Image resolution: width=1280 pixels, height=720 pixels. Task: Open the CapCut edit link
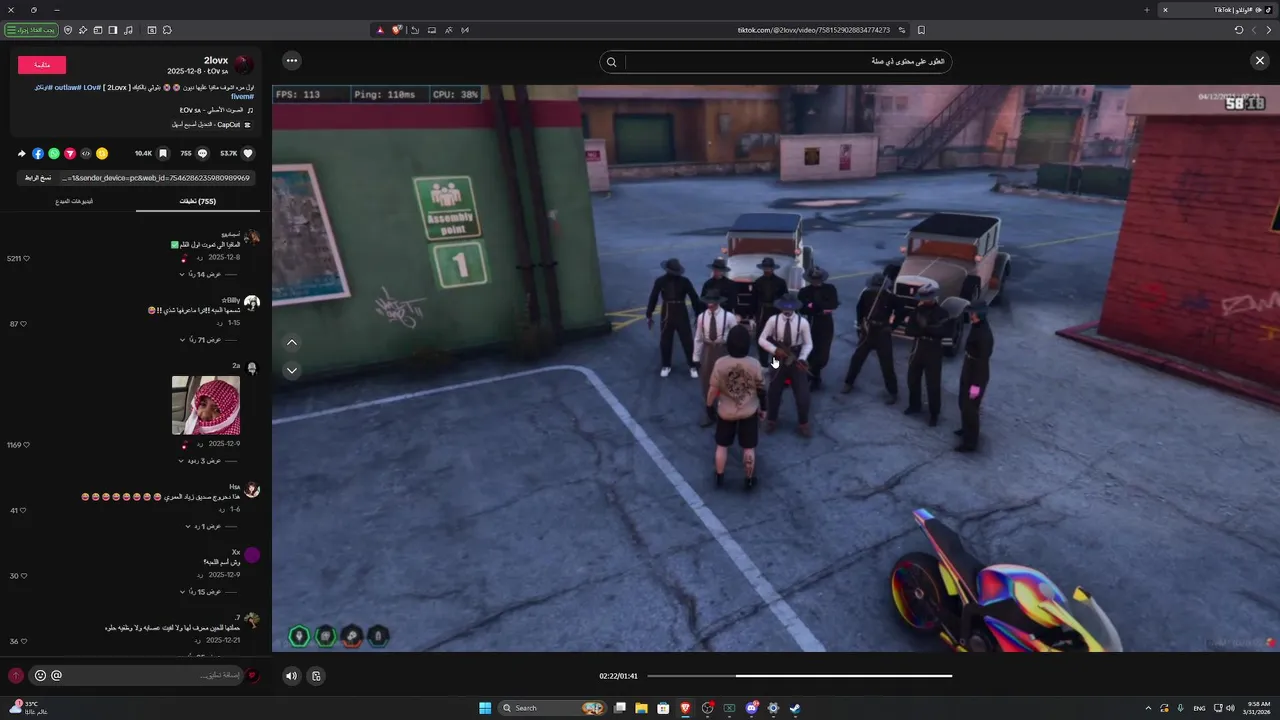pyautogui.click(x=213, y=125)
